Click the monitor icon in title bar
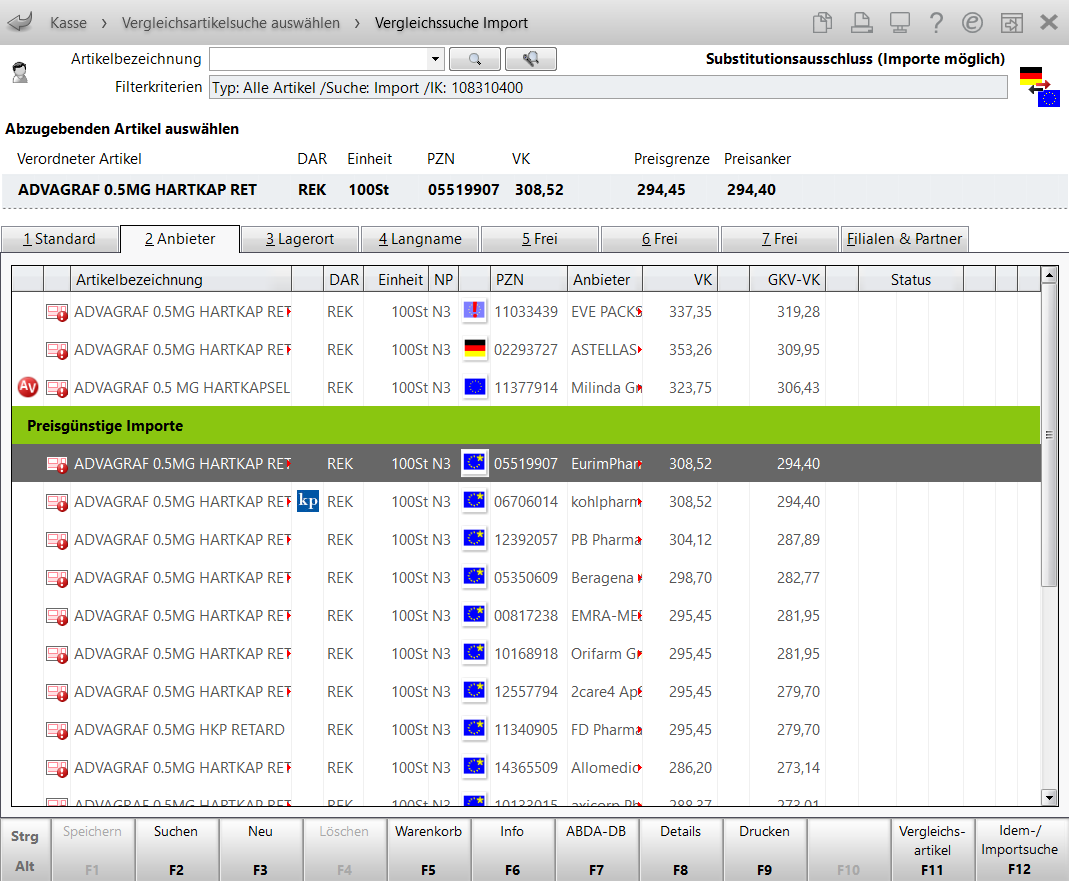The width and height of the screenshot is (1069, 881). 899,23
